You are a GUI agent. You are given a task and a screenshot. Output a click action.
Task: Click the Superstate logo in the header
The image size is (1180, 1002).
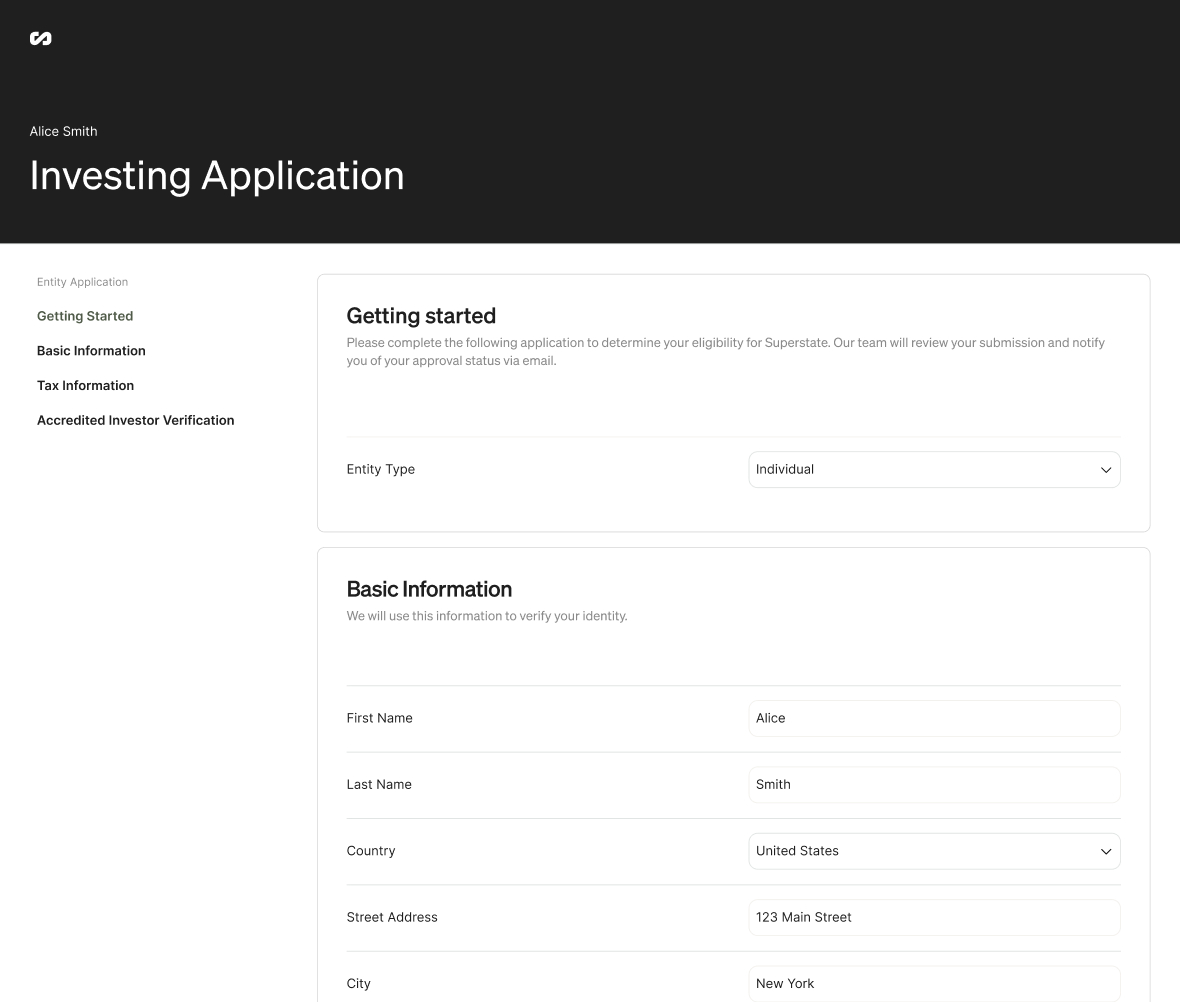[x=41, y=38]
